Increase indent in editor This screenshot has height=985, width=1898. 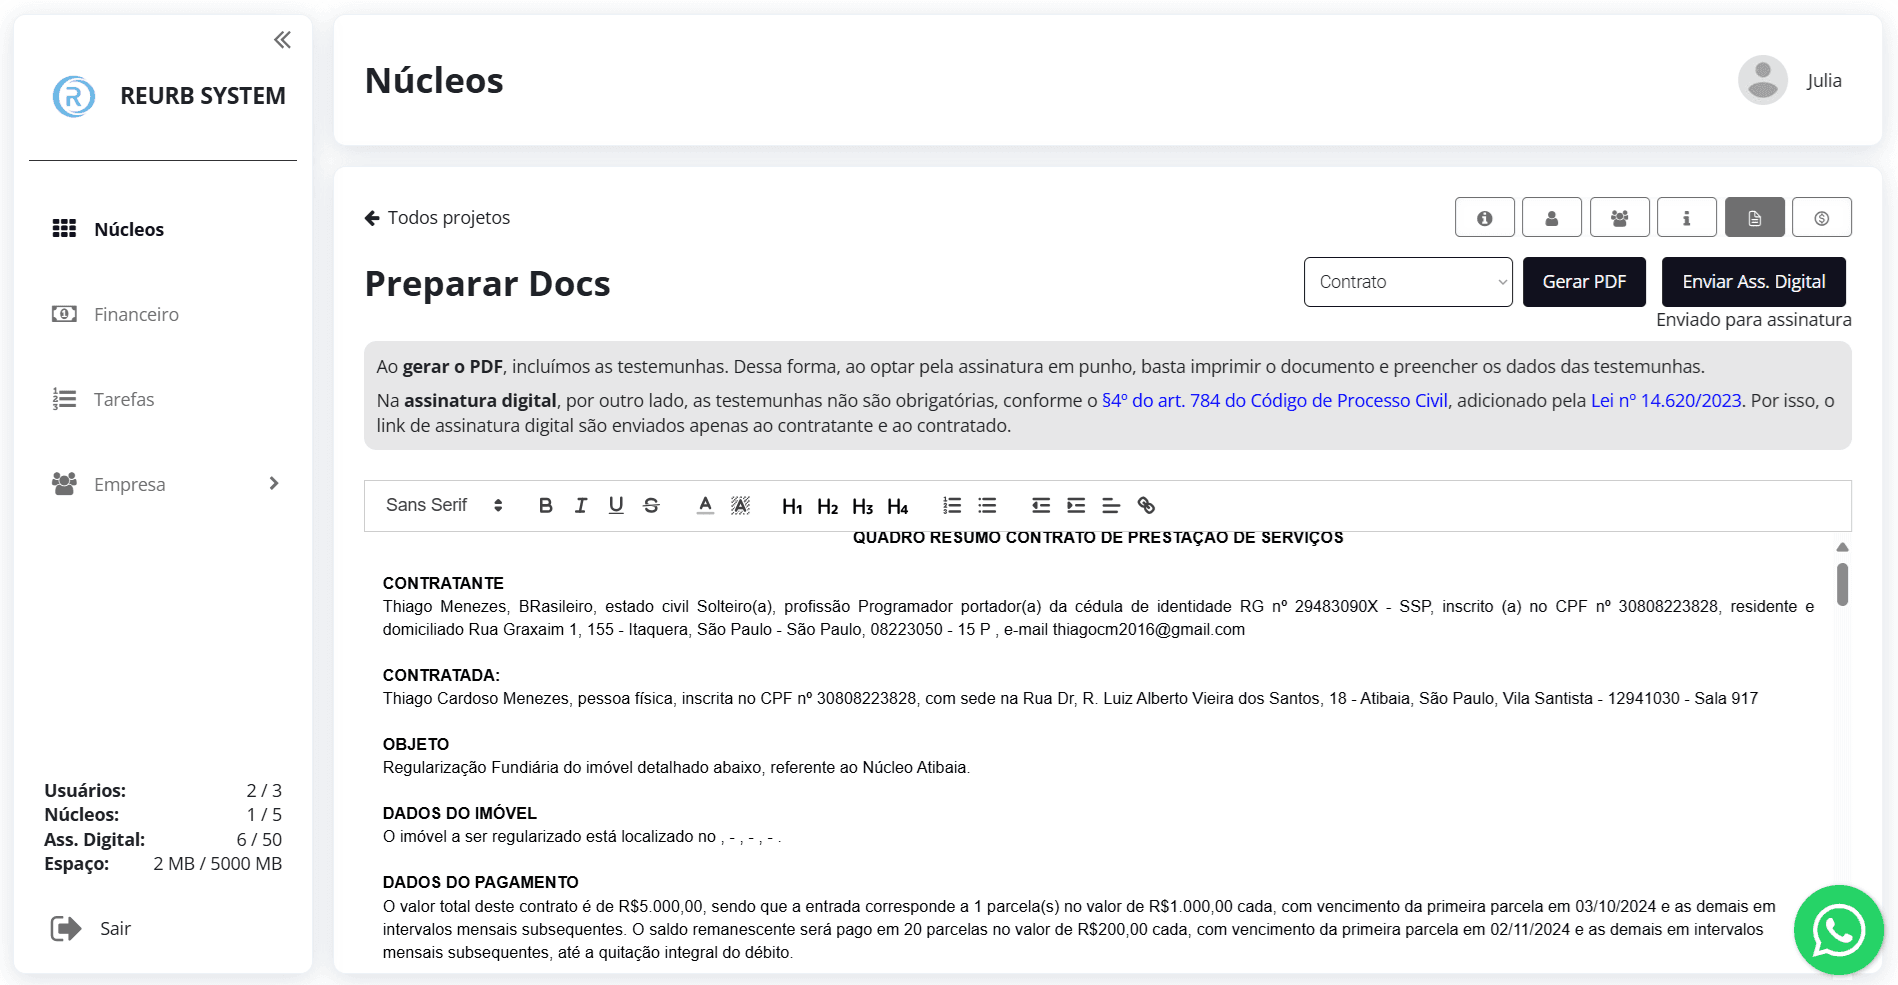point(1076,505)
